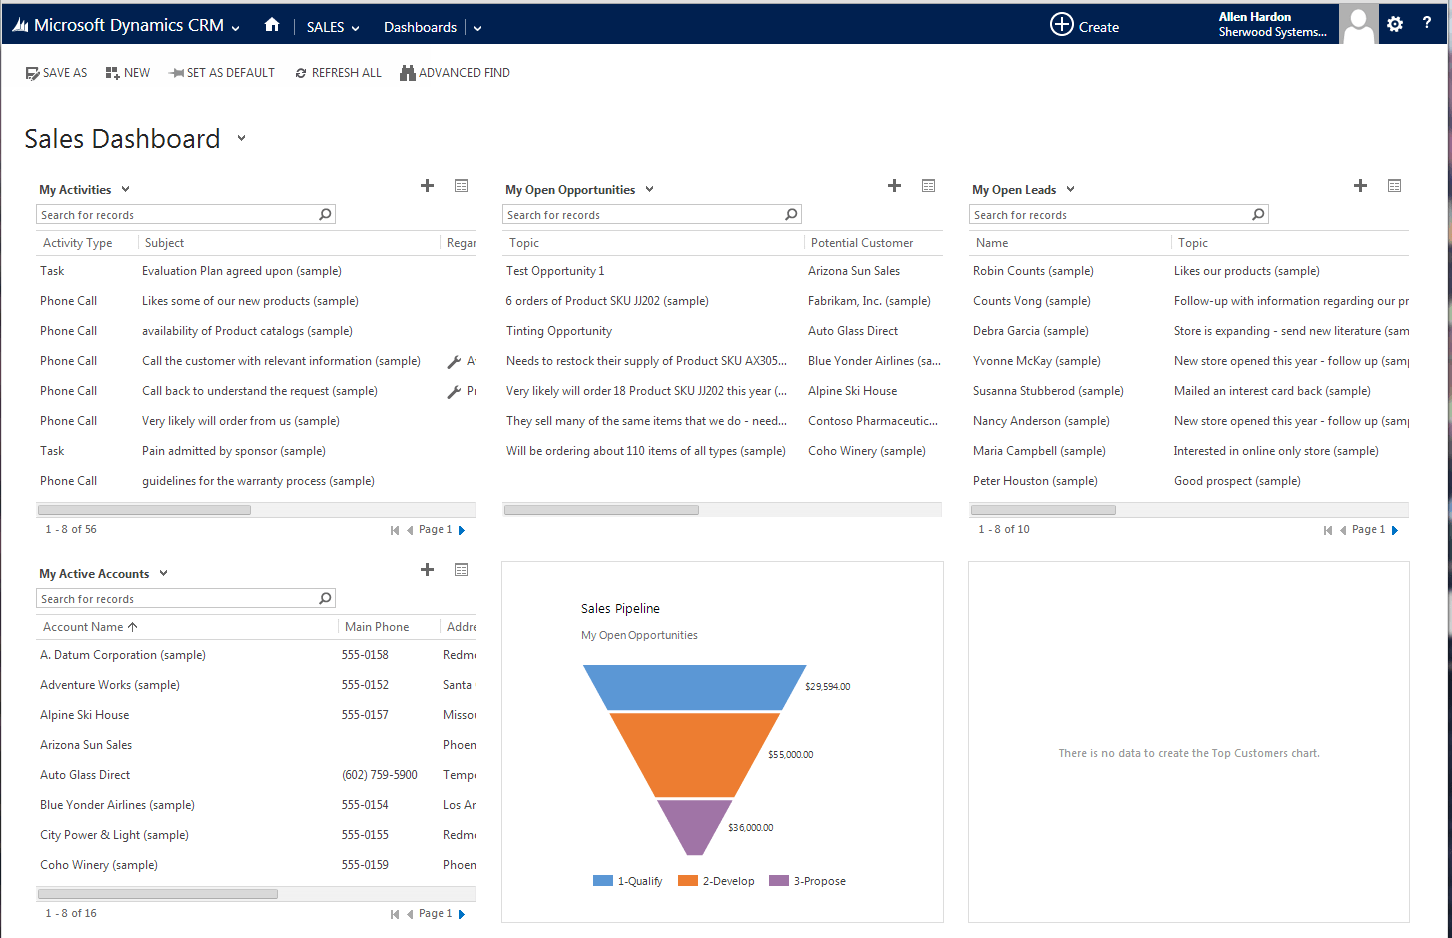Go to next page in My Open Leads
Image resolution: width=1452 pixels, height=938 pixels.
coord(1395,530)
